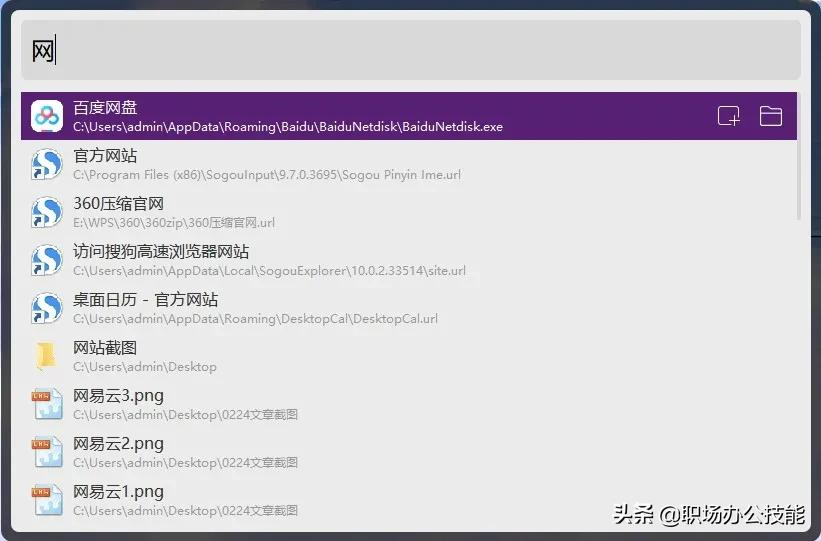Click the search input field containing 网
The image size is (821, 541).
[x=411, y=50]
